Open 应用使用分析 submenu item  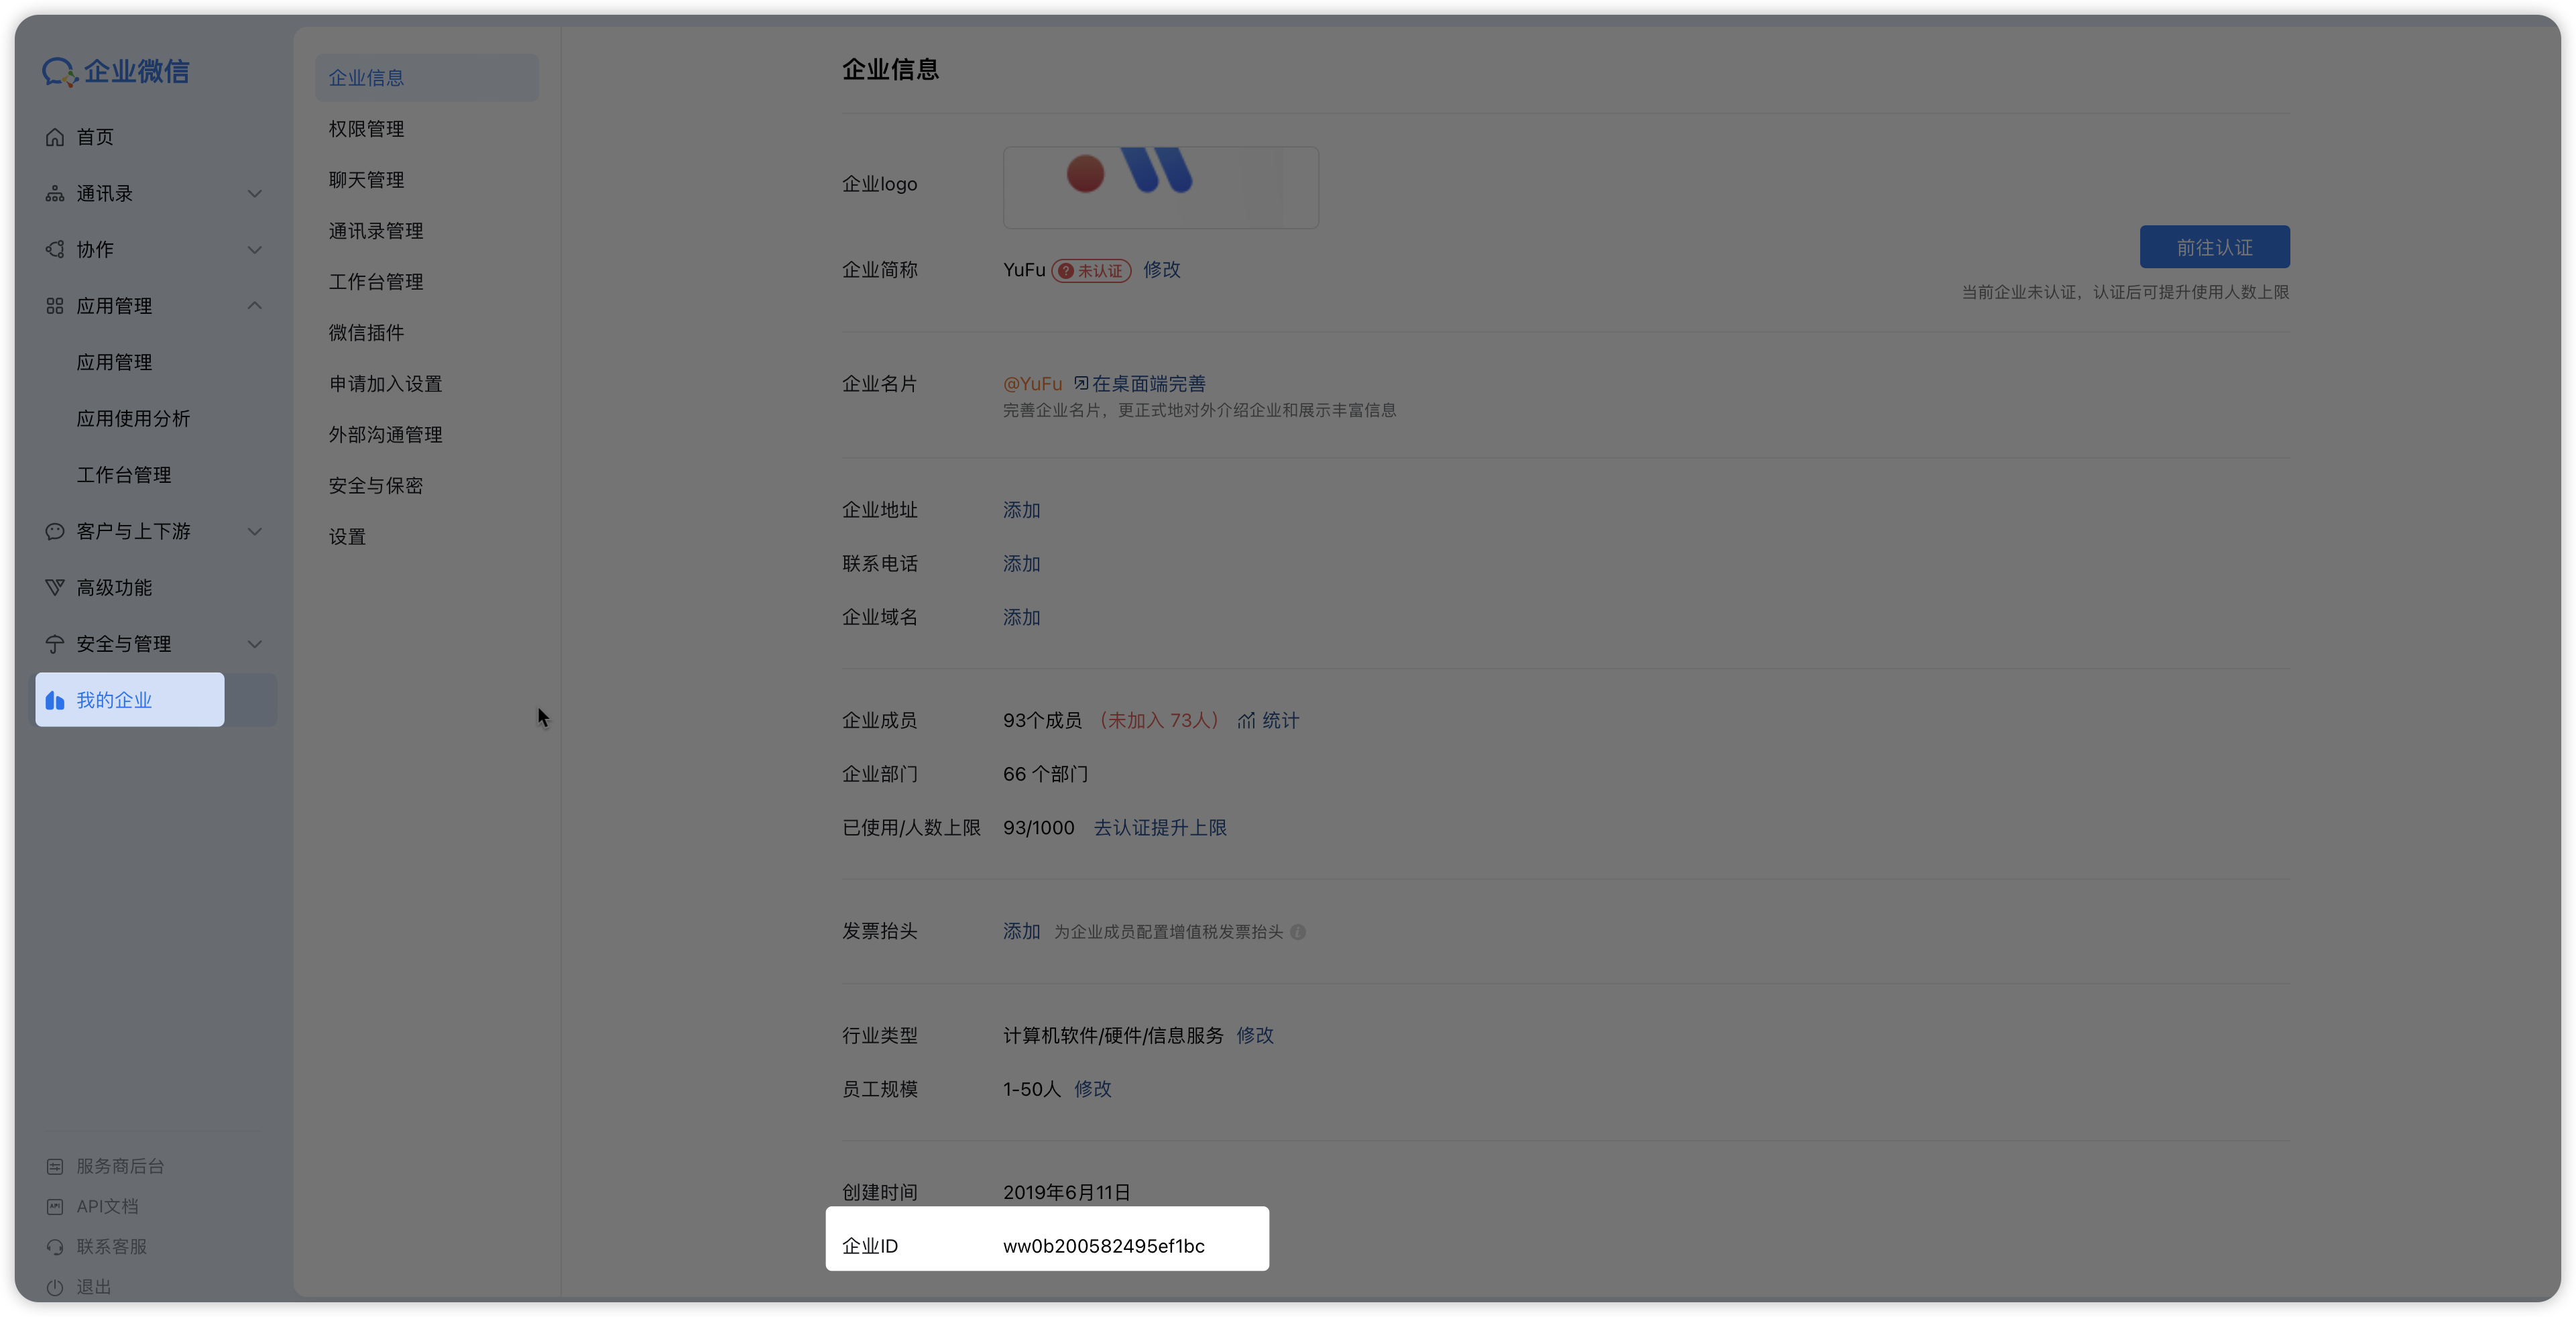click(x=133, y=419)
